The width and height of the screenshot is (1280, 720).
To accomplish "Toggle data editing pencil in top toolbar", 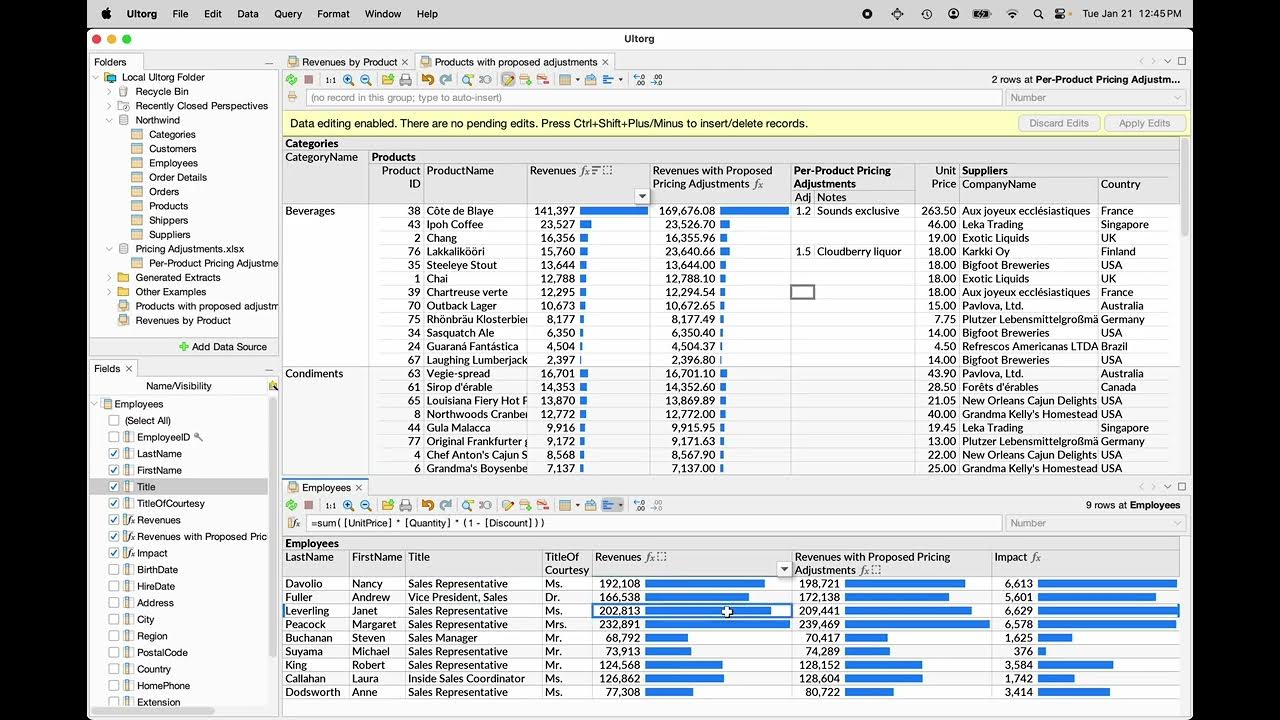I will click(x=508, y=80).
